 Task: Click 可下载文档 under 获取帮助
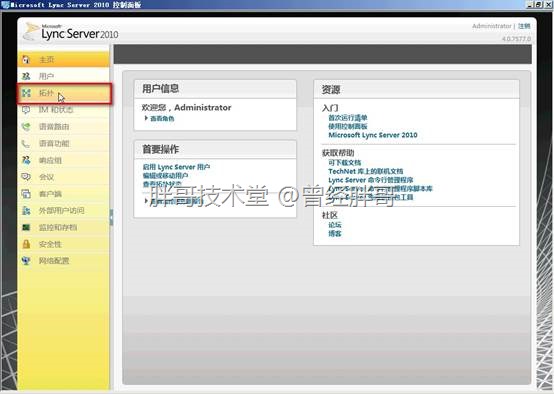(344, 163)
